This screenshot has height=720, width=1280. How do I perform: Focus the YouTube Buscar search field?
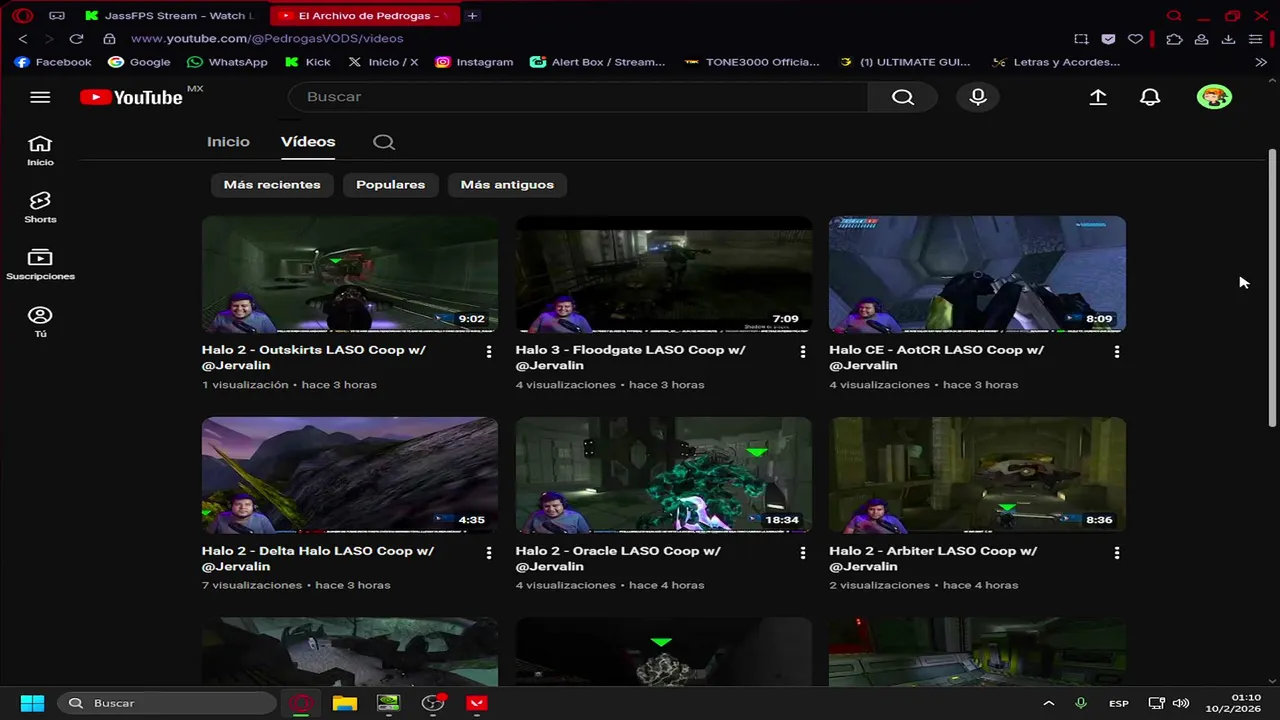[578, 97]
